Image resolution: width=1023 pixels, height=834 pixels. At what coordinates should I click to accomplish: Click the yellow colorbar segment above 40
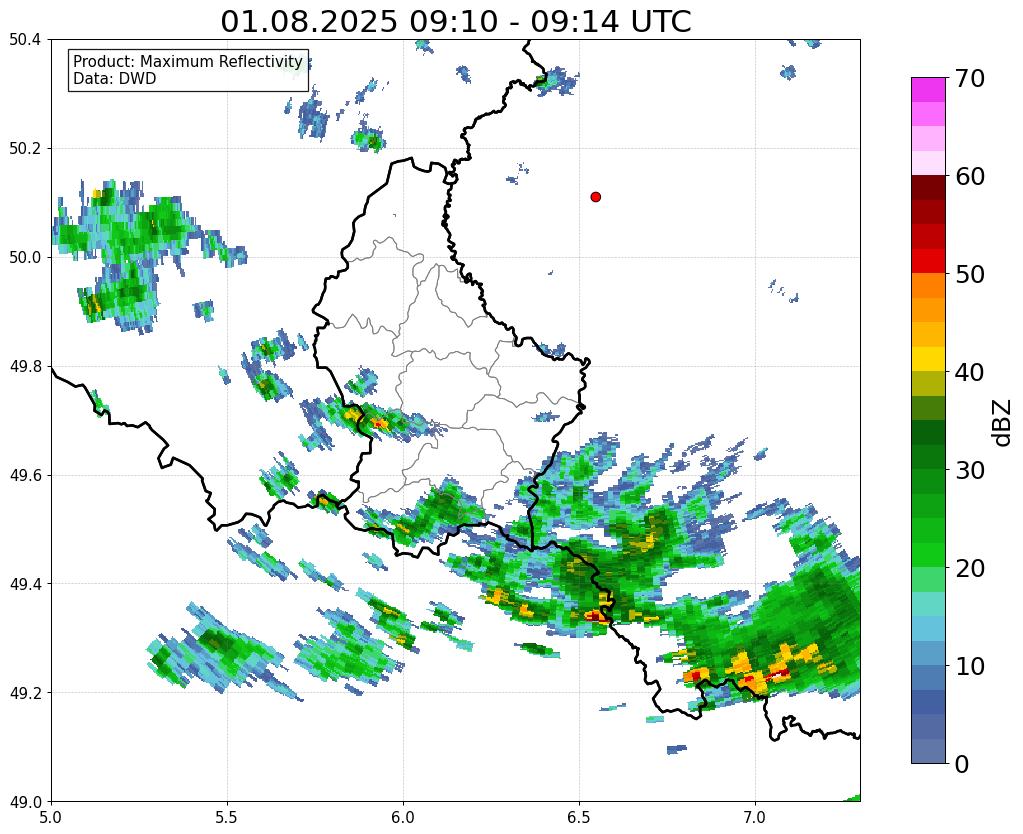[x=928, y=360]
